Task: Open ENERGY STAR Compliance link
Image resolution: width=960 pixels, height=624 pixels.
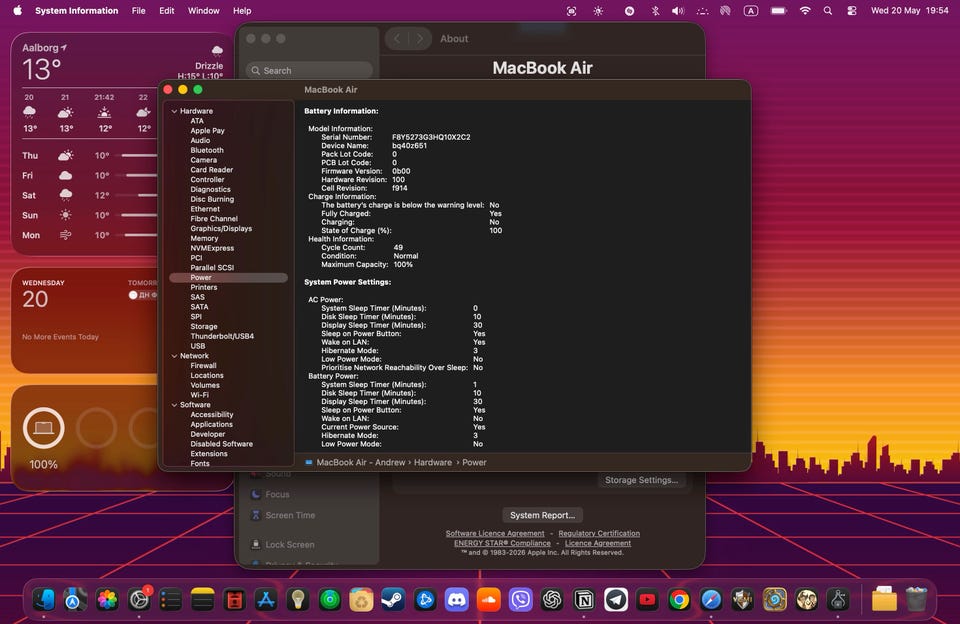Action: tap(502, 543)
